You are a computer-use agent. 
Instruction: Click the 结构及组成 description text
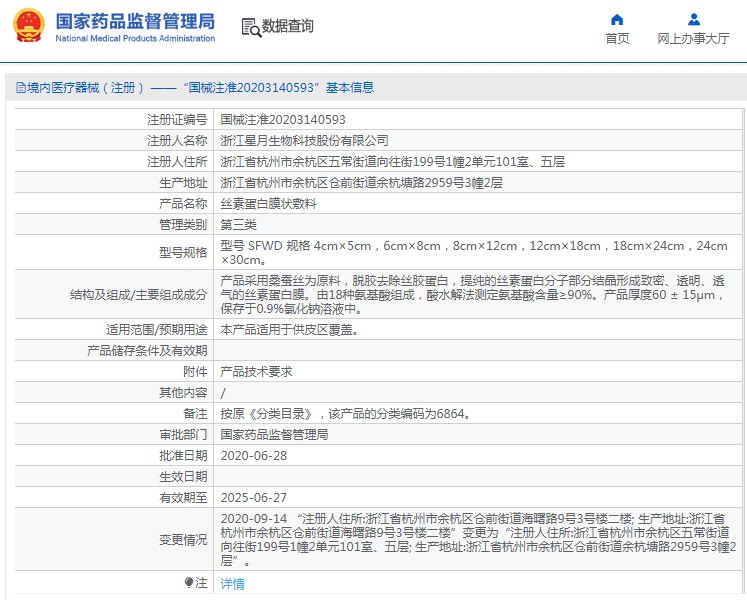pos(473,295)
